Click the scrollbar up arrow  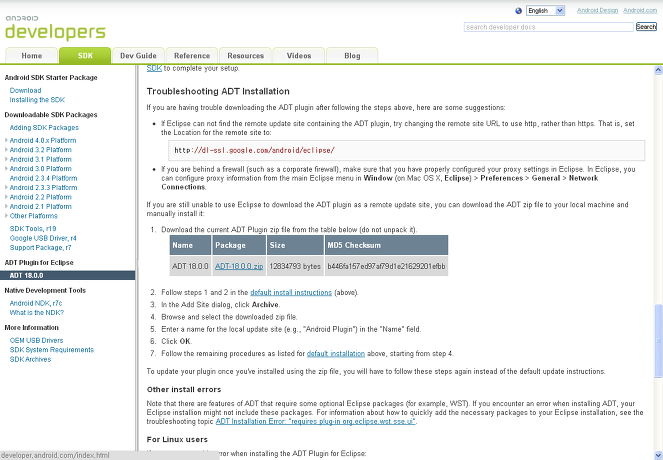click(658, 70)
